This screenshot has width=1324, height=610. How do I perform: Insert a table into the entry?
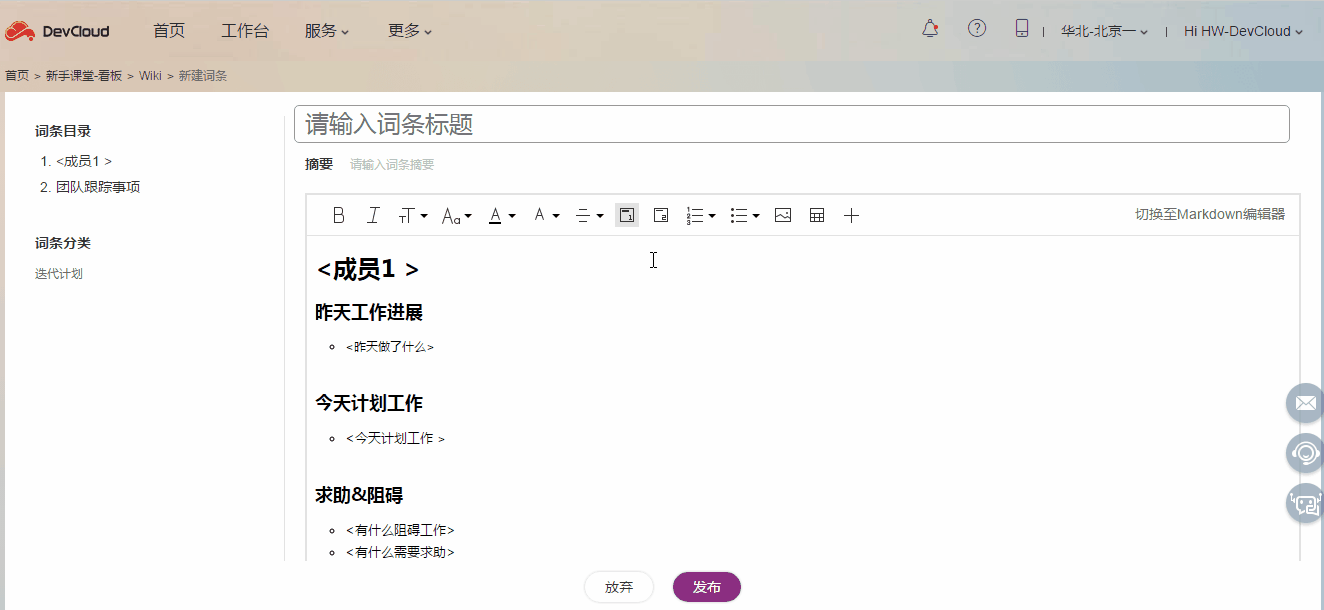(817, 214)
